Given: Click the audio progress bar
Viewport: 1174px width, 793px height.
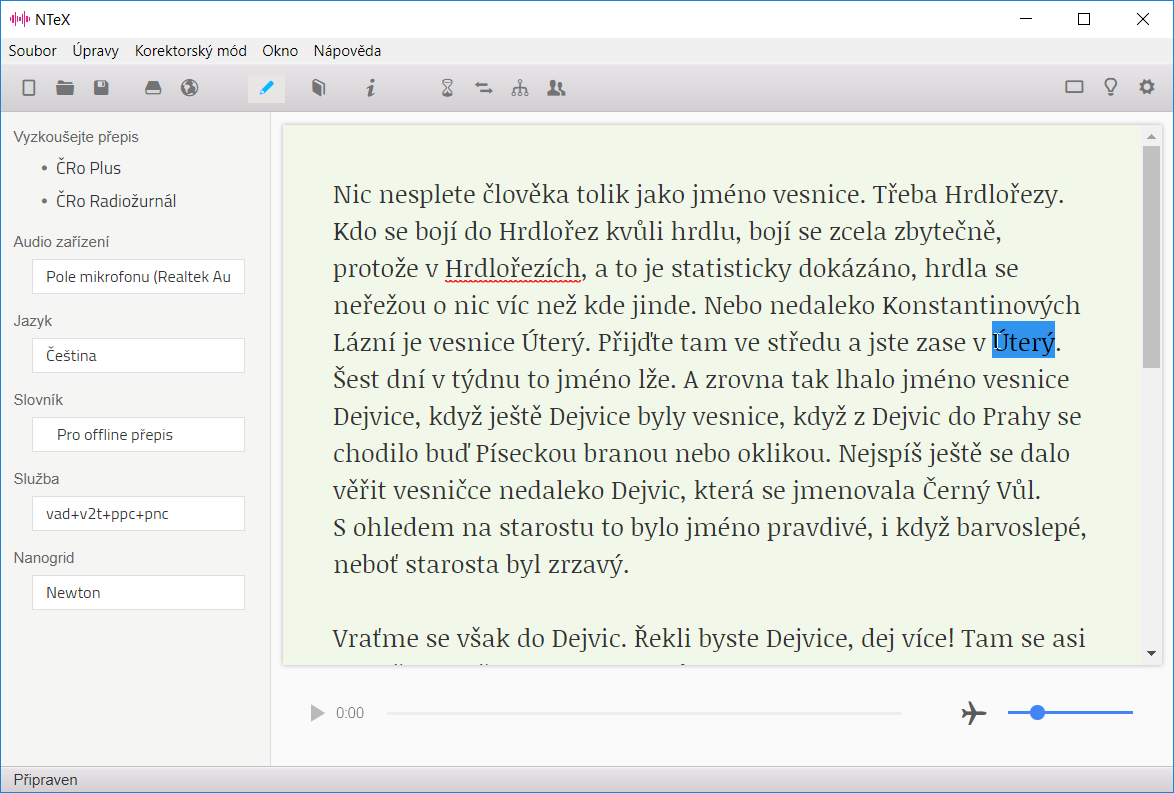Looking at the screenshot, I should click(644, 713).
